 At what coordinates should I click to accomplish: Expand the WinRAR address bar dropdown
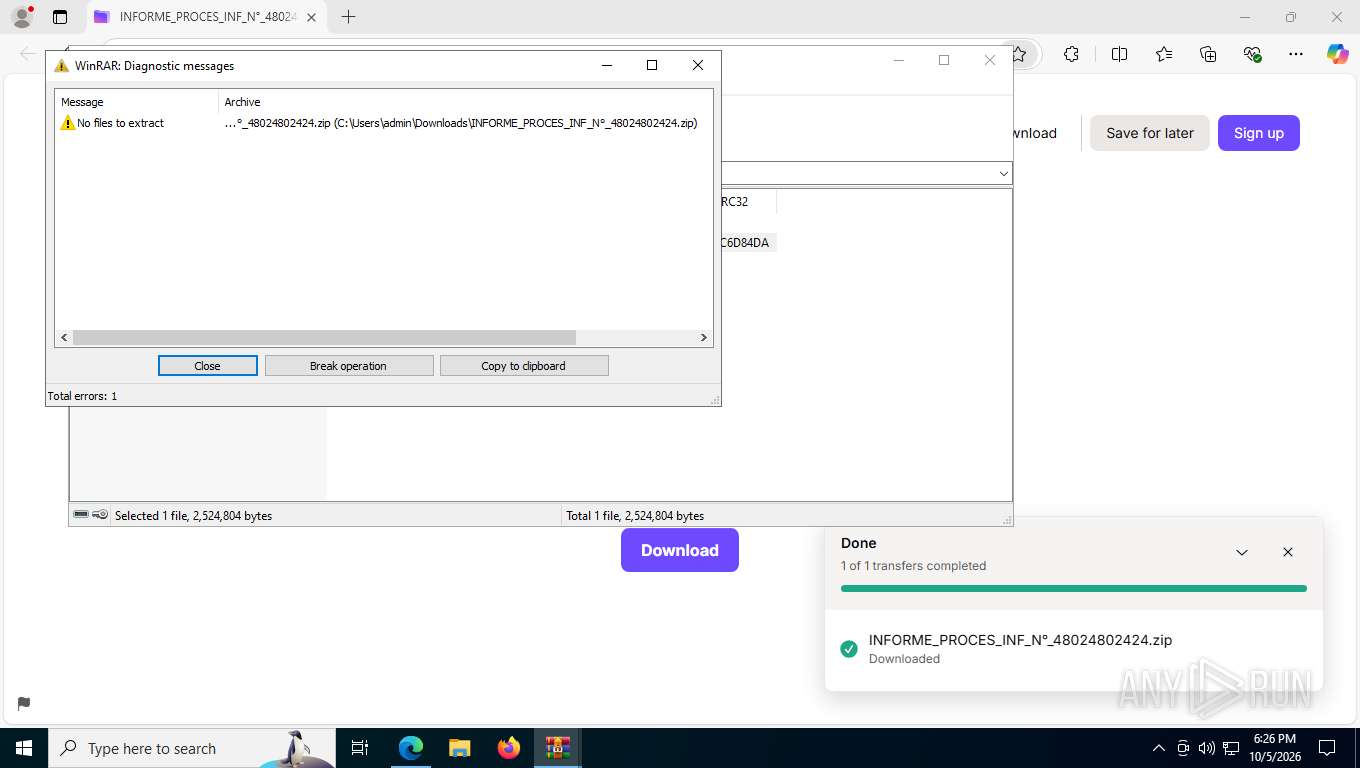tap(1004, 173)
